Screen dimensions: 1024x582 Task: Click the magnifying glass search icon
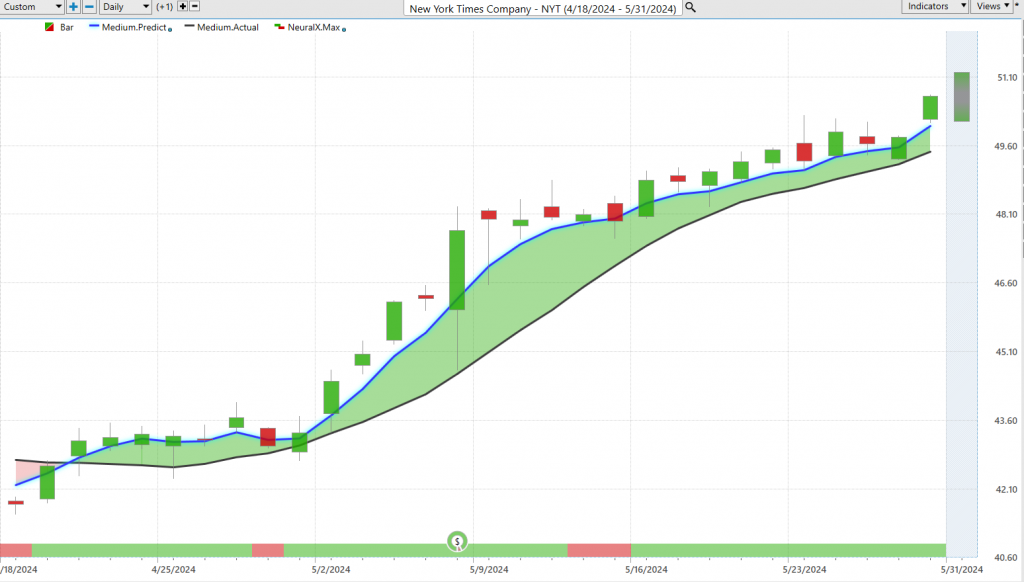(690, 8)
